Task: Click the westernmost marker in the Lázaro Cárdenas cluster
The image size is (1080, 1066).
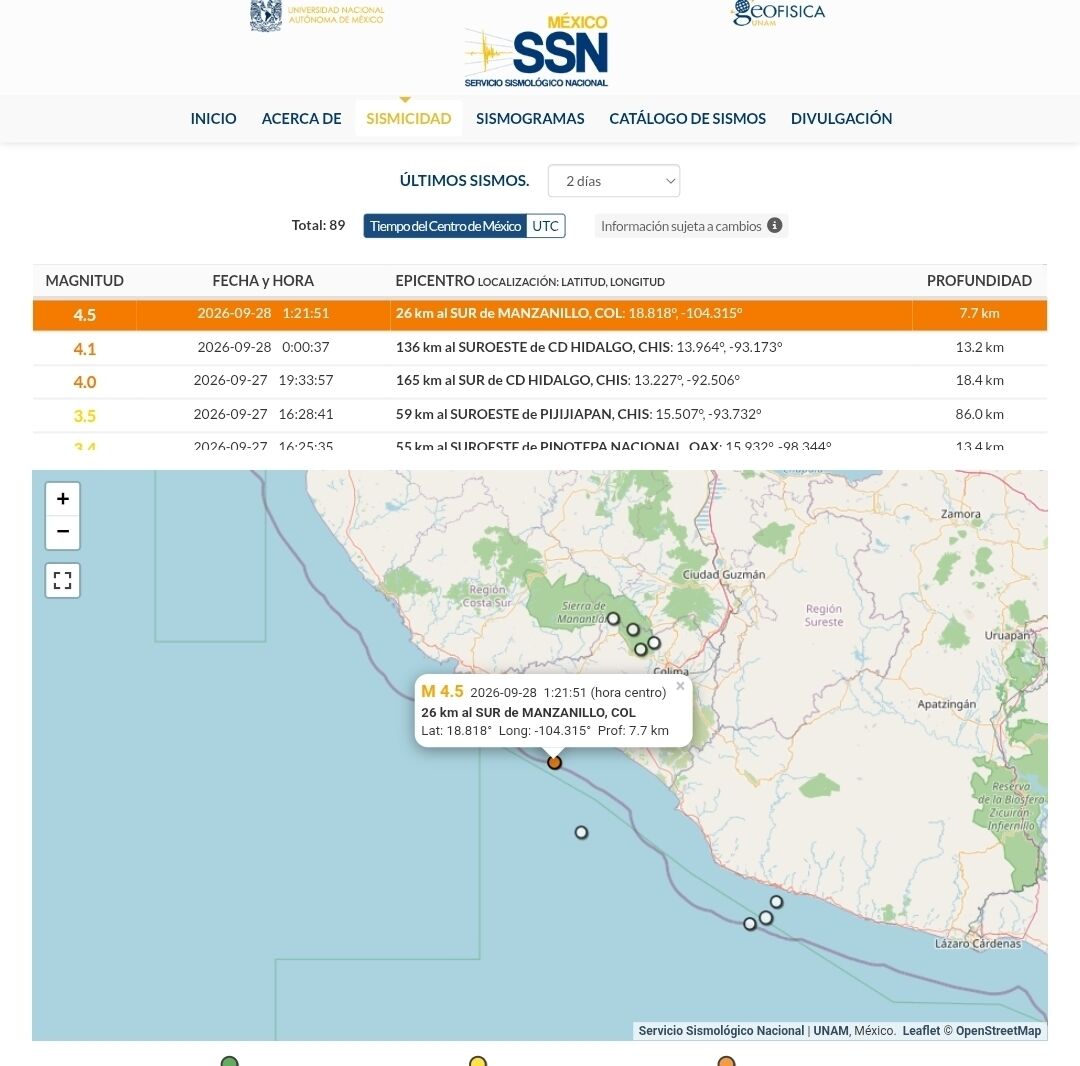Action: pos(750,923)
